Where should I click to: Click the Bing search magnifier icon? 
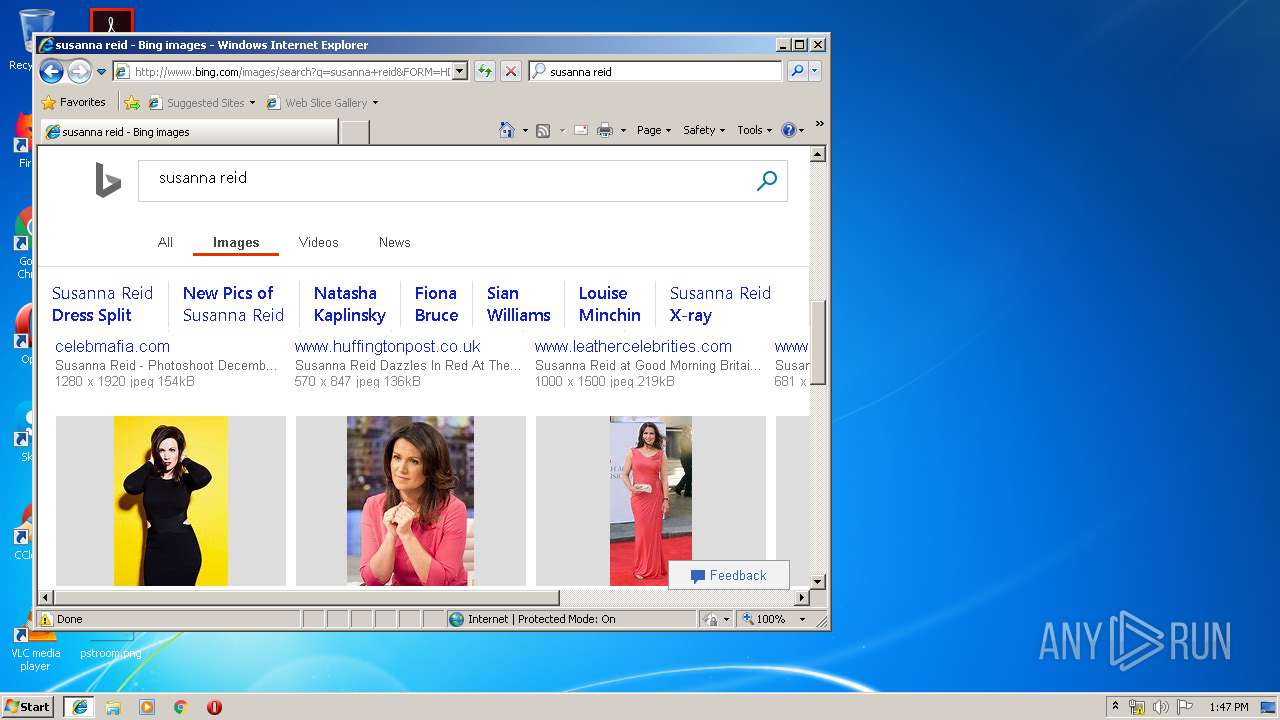click(x=767, y=181)
